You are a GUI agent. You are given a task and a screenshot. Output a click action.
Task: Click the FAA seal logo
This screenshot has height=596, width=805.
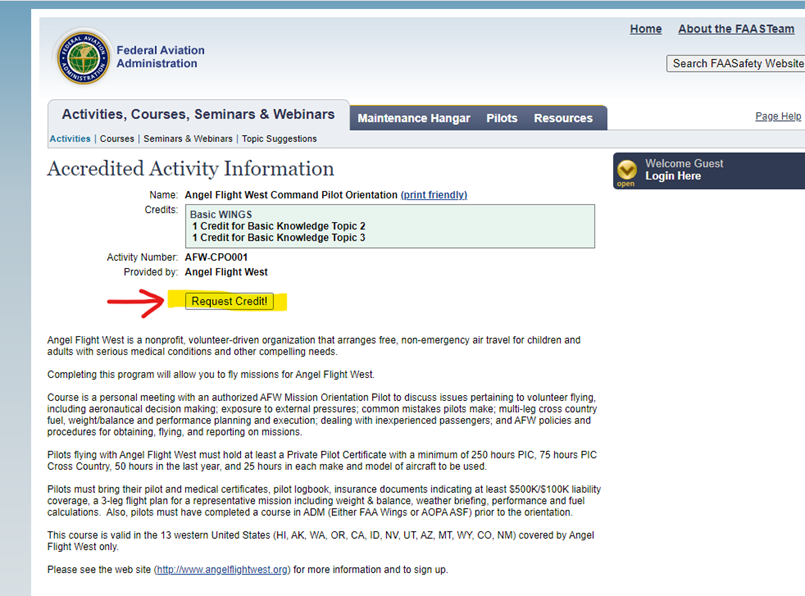coord(84,57)
